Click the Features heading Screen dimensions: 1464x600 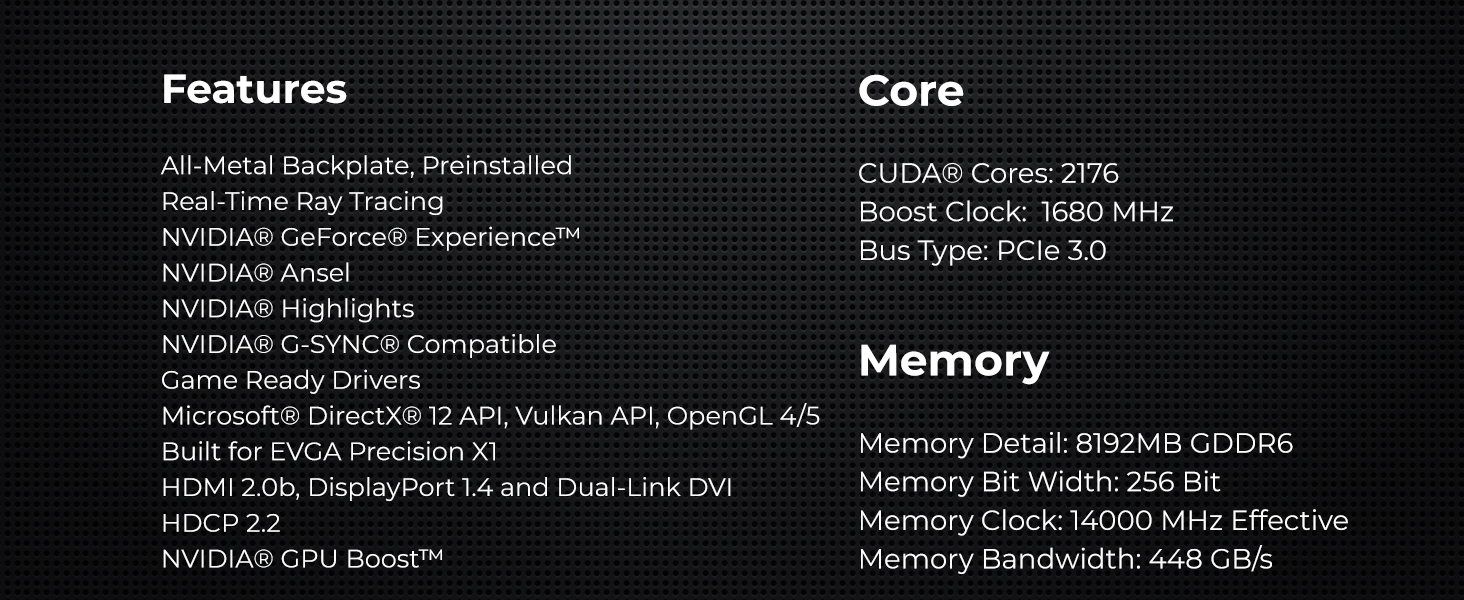coord(254,89)
